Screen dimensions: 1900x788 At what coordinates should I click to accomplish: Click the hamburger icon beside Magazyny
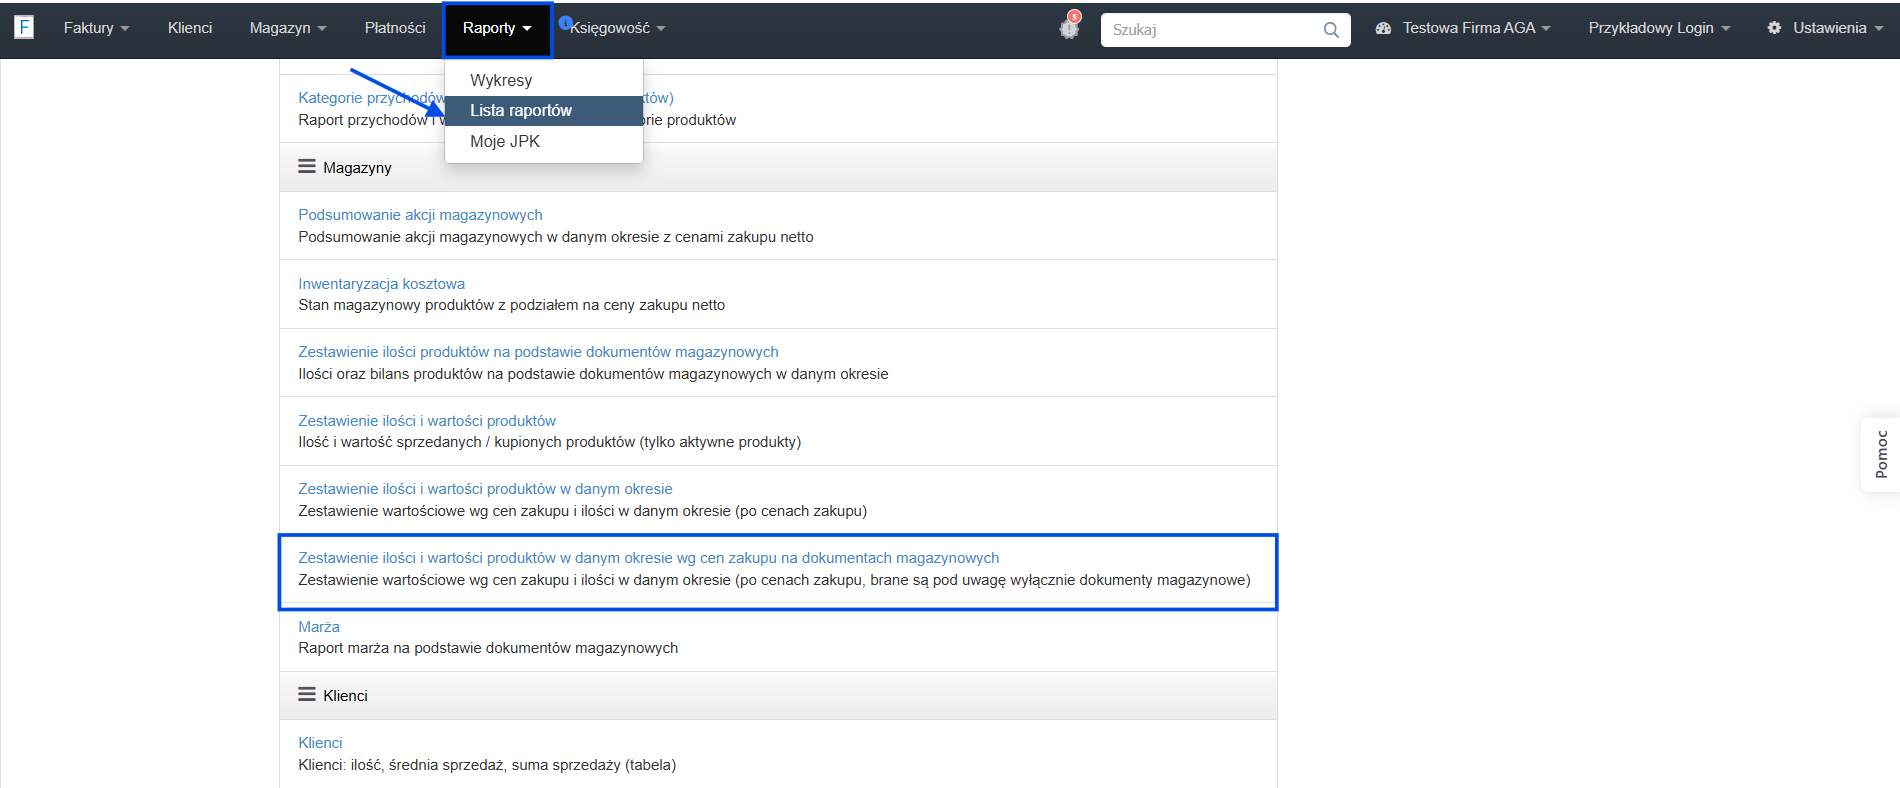pos(307,167)
